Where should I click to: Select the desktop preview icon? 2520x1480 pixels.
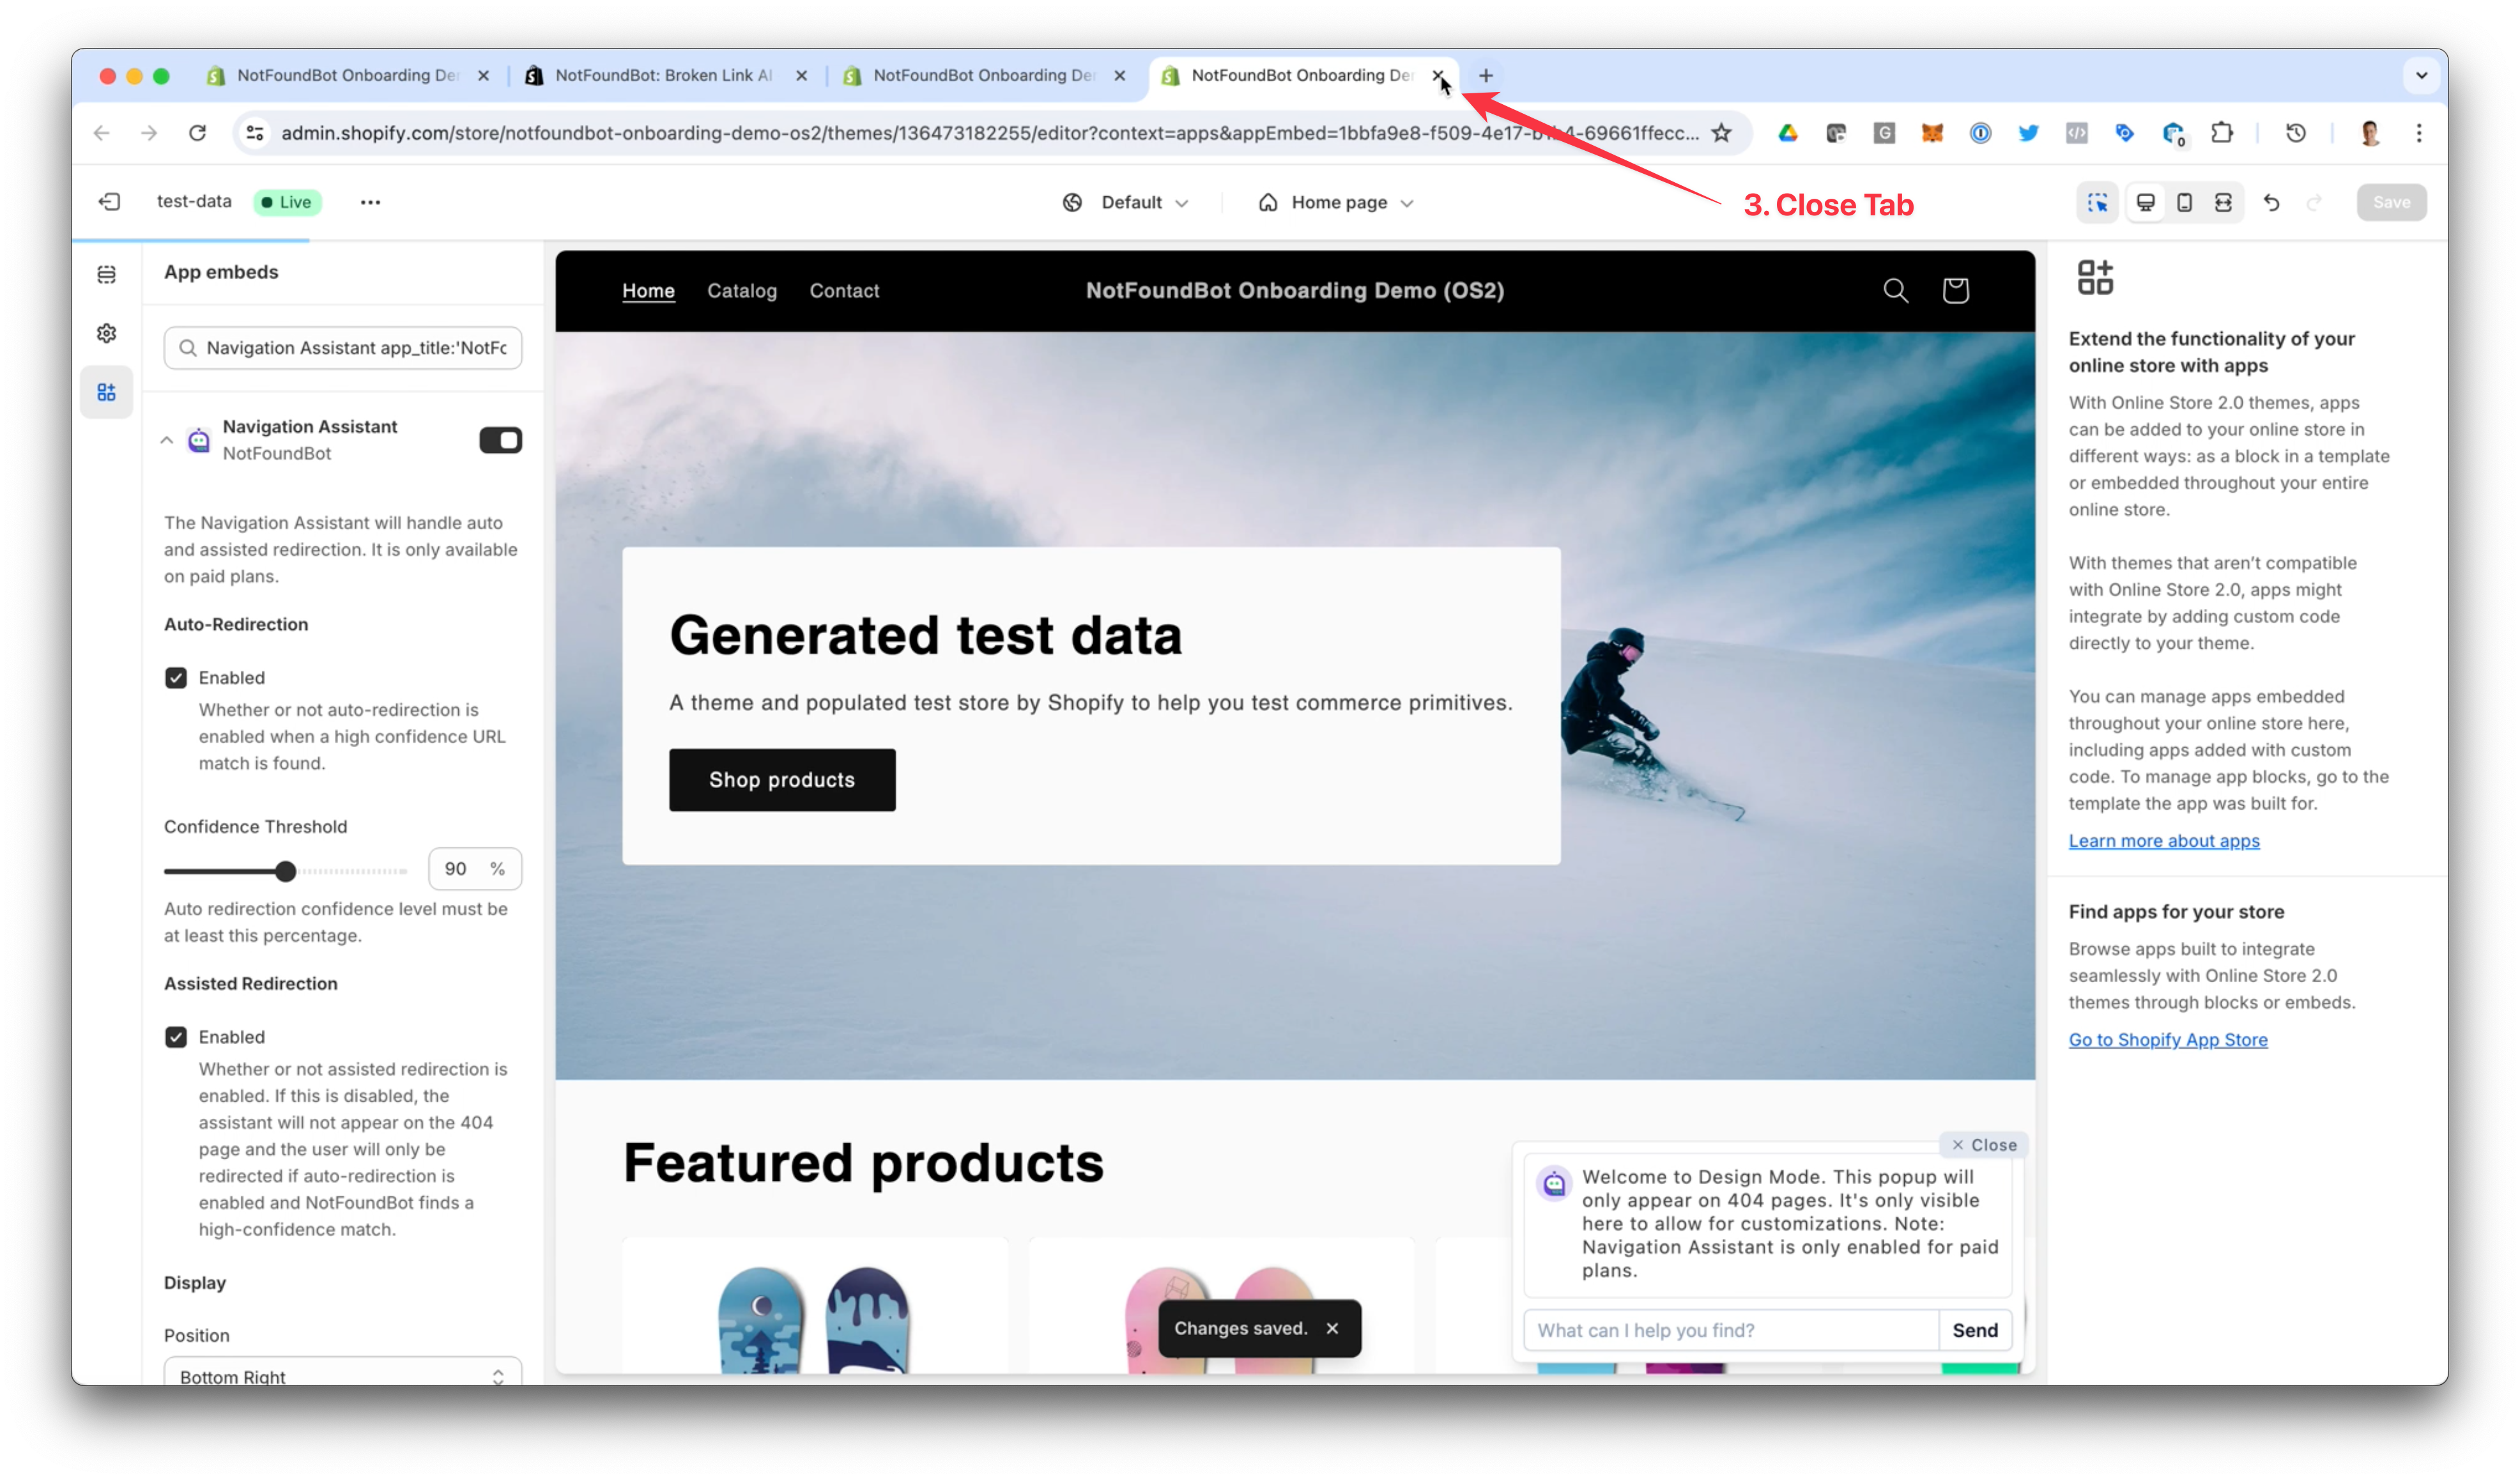click(x=2146, y=202)
